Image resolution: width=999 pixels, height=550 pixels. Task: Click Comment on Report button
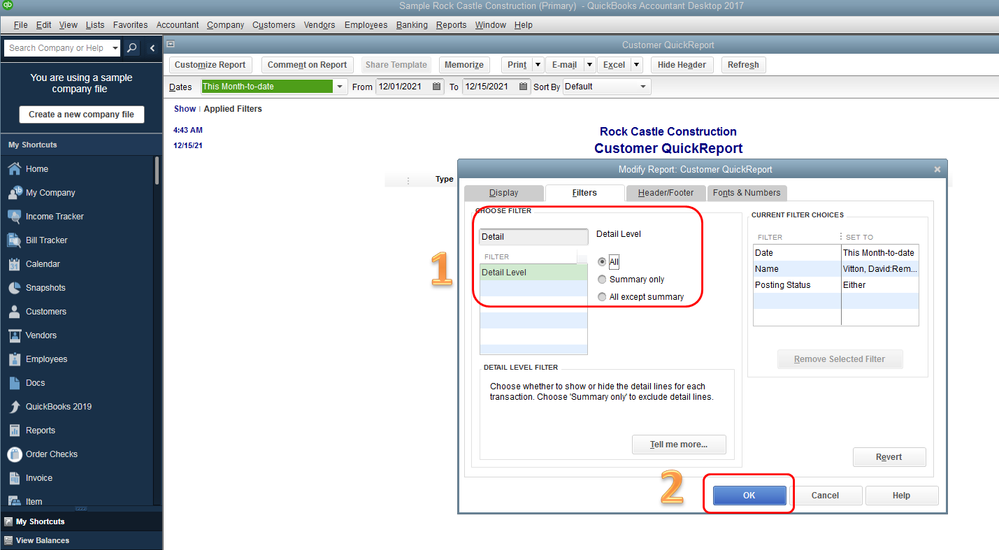(307, 65)
